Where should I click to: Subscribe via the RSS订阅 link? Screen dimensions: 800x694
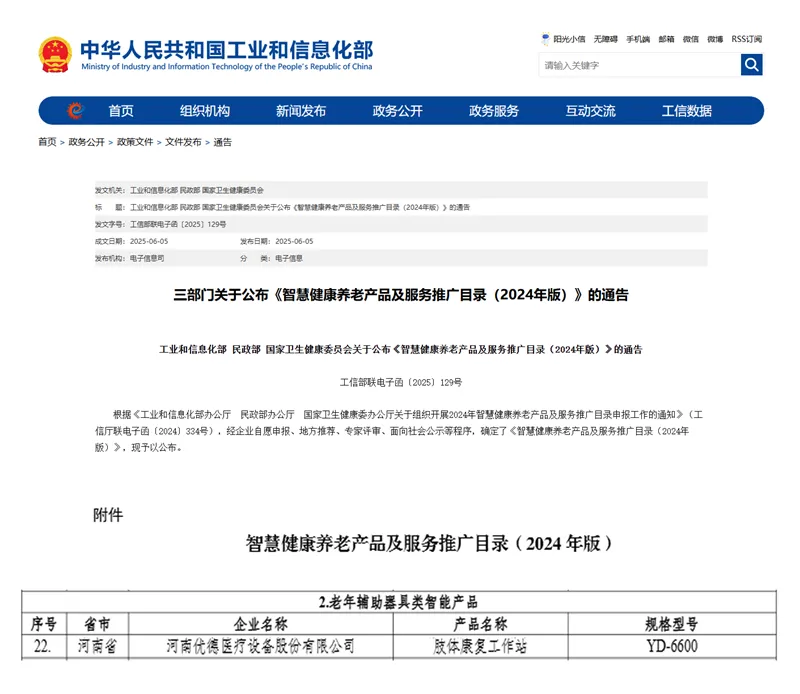[x=744, y=39]
